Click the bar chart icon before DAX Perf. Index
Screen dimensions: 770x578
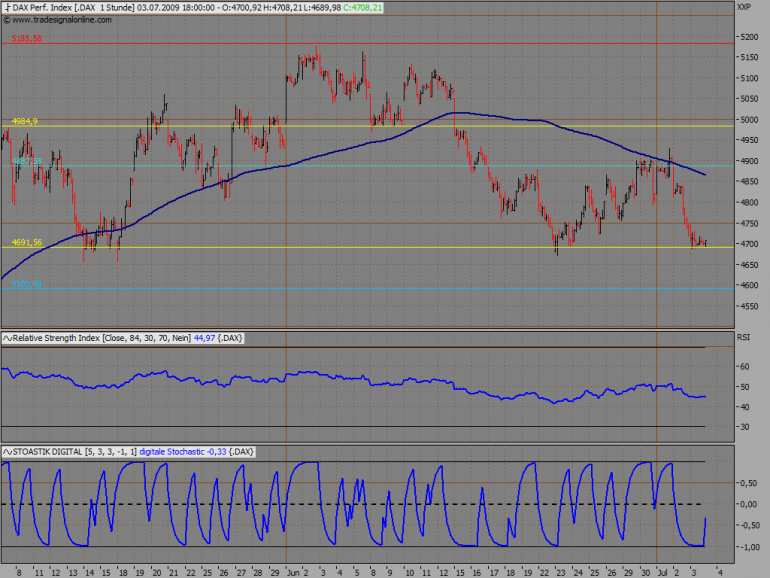pos(7,7)
